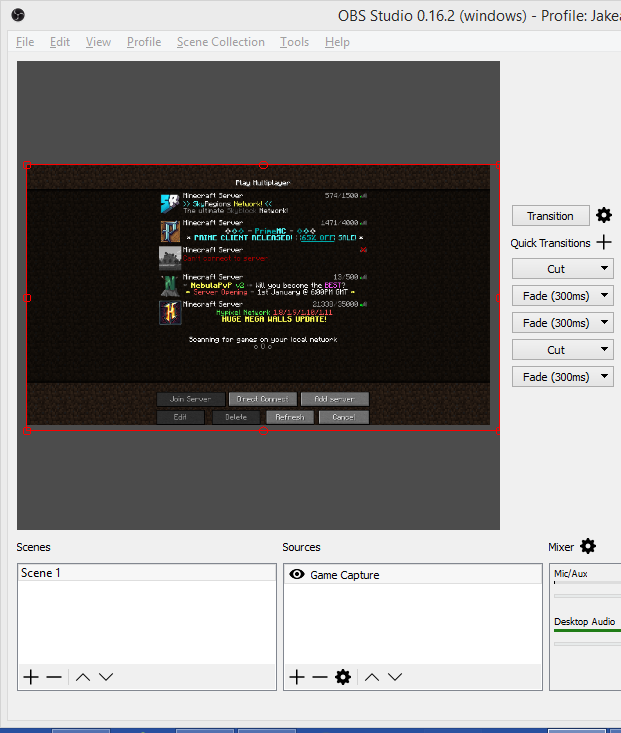Expand arrow of bottom Fade (300ms) transition
The image size is (621, 733).
(604, 376)
